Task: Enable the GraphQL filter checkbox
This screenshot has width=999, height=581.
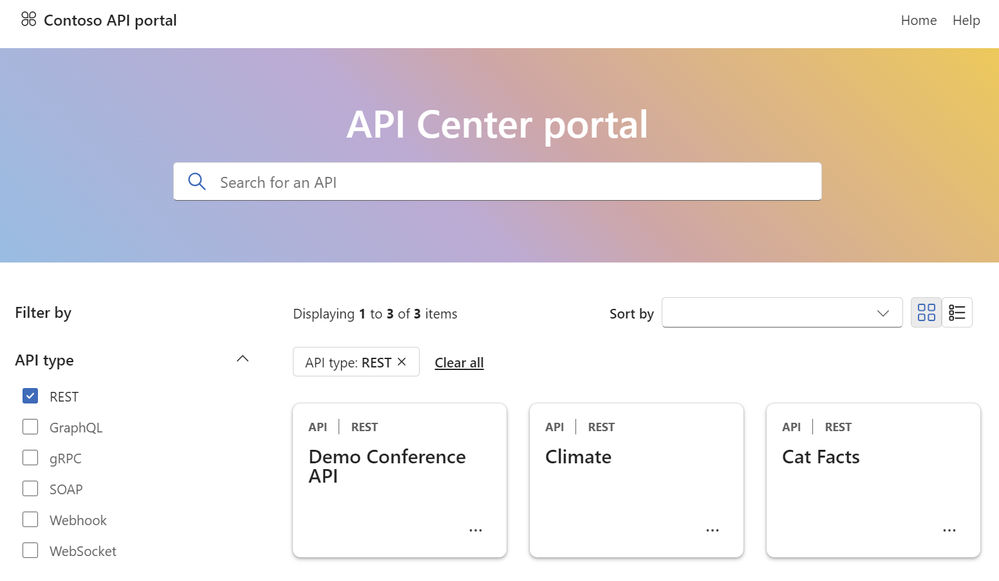Action: 30,427
